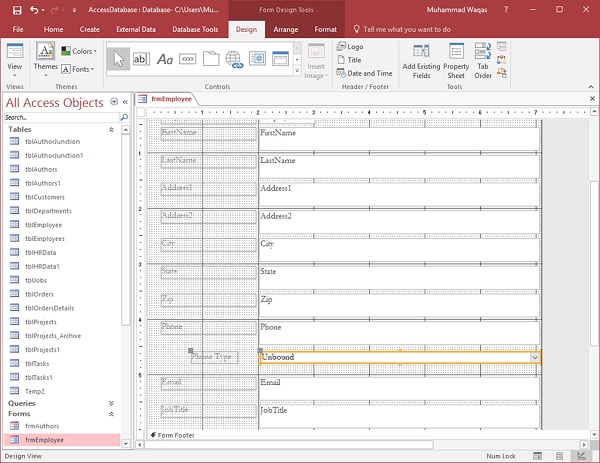This screenshot has height=463, width=600.
Task: Select the Button control tool
Action: point(188,59)
